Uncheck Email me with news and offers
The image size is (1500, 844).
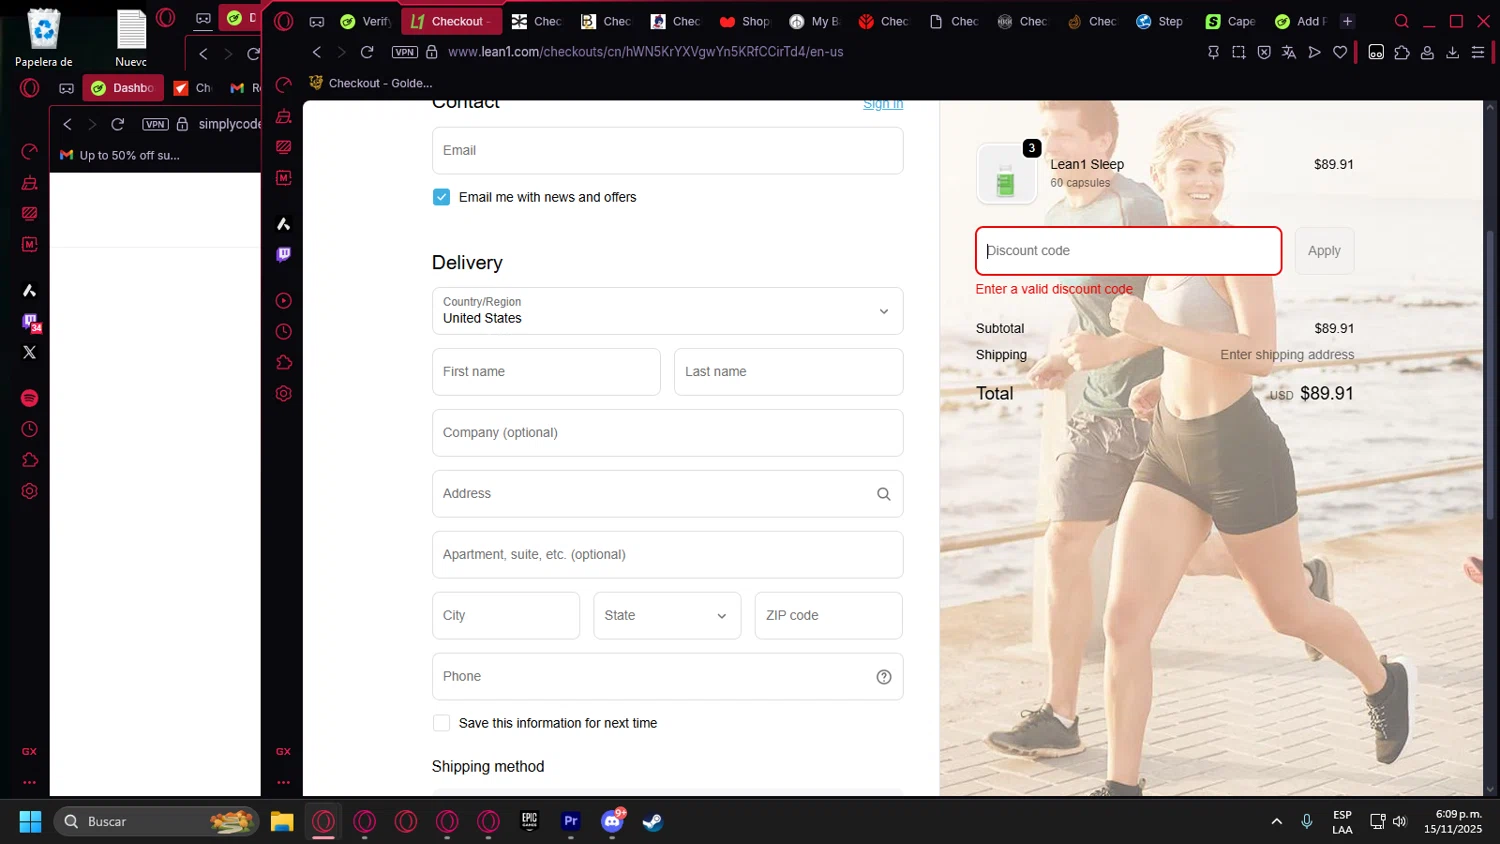pos(441,197)
